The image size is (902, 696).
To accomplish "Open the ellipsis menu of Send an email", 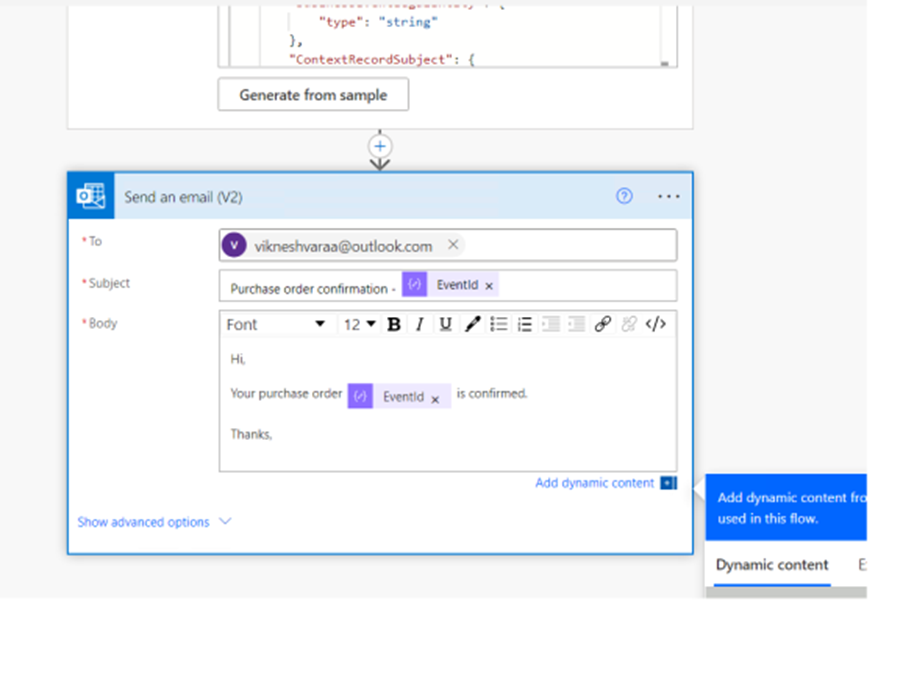I will 668,197.
